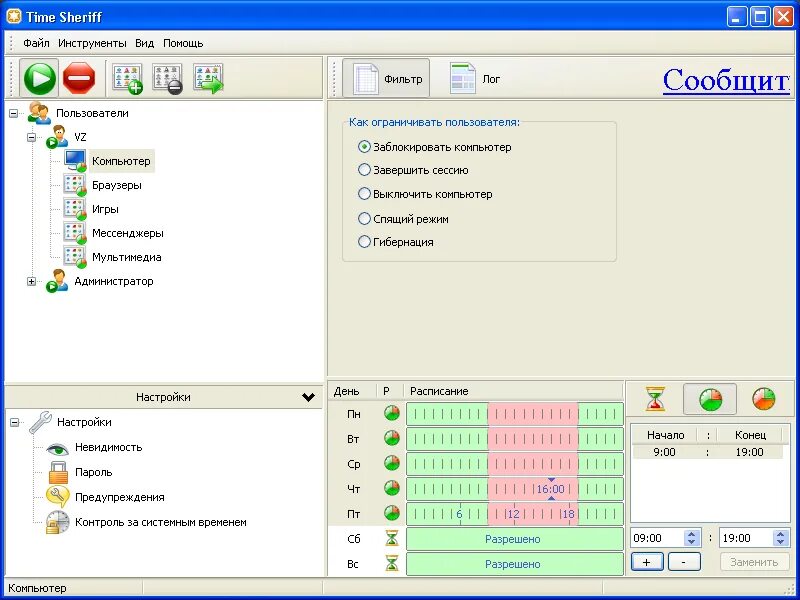The width and height of the screenshot is (800, 600).
Task: Toggle the Вс hourglass mode icon
Action: click(392, 563)
